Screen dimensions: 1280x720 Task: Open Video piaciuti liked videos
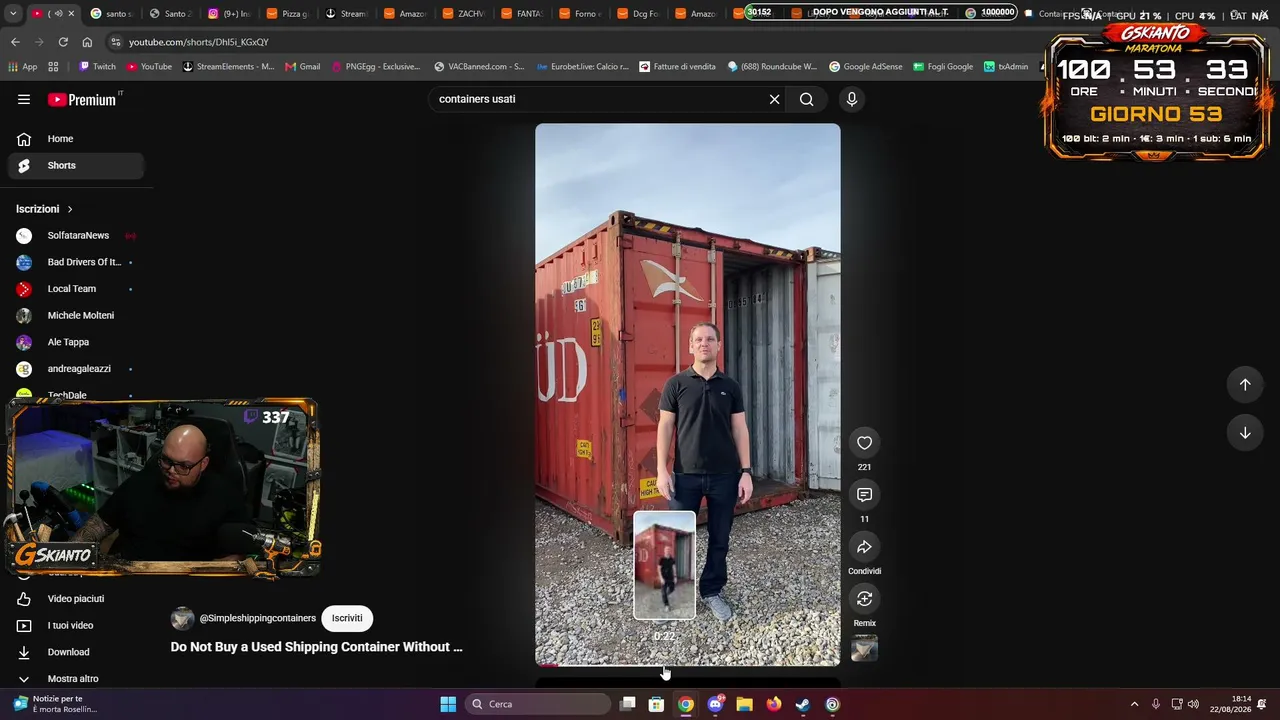point(76,599)
